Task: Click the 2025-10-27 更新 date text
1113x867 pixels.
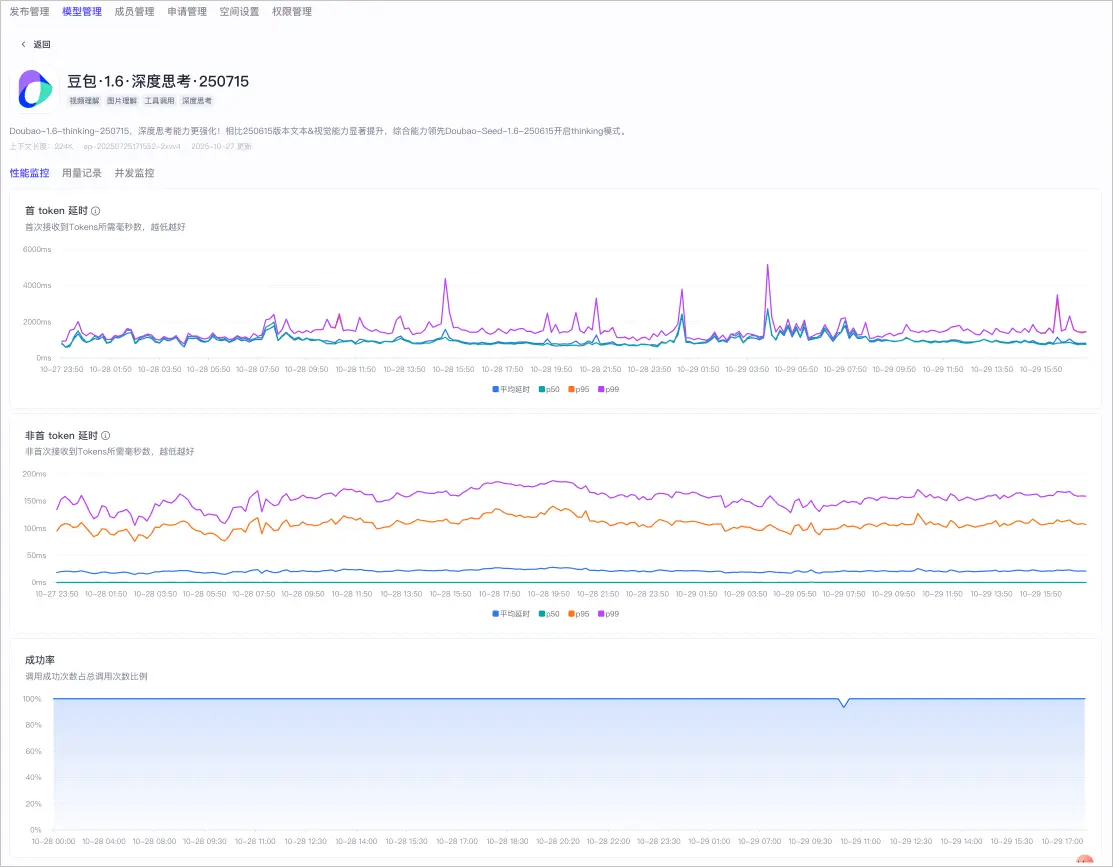Action: pyautogui.click(x=221, y=146)
